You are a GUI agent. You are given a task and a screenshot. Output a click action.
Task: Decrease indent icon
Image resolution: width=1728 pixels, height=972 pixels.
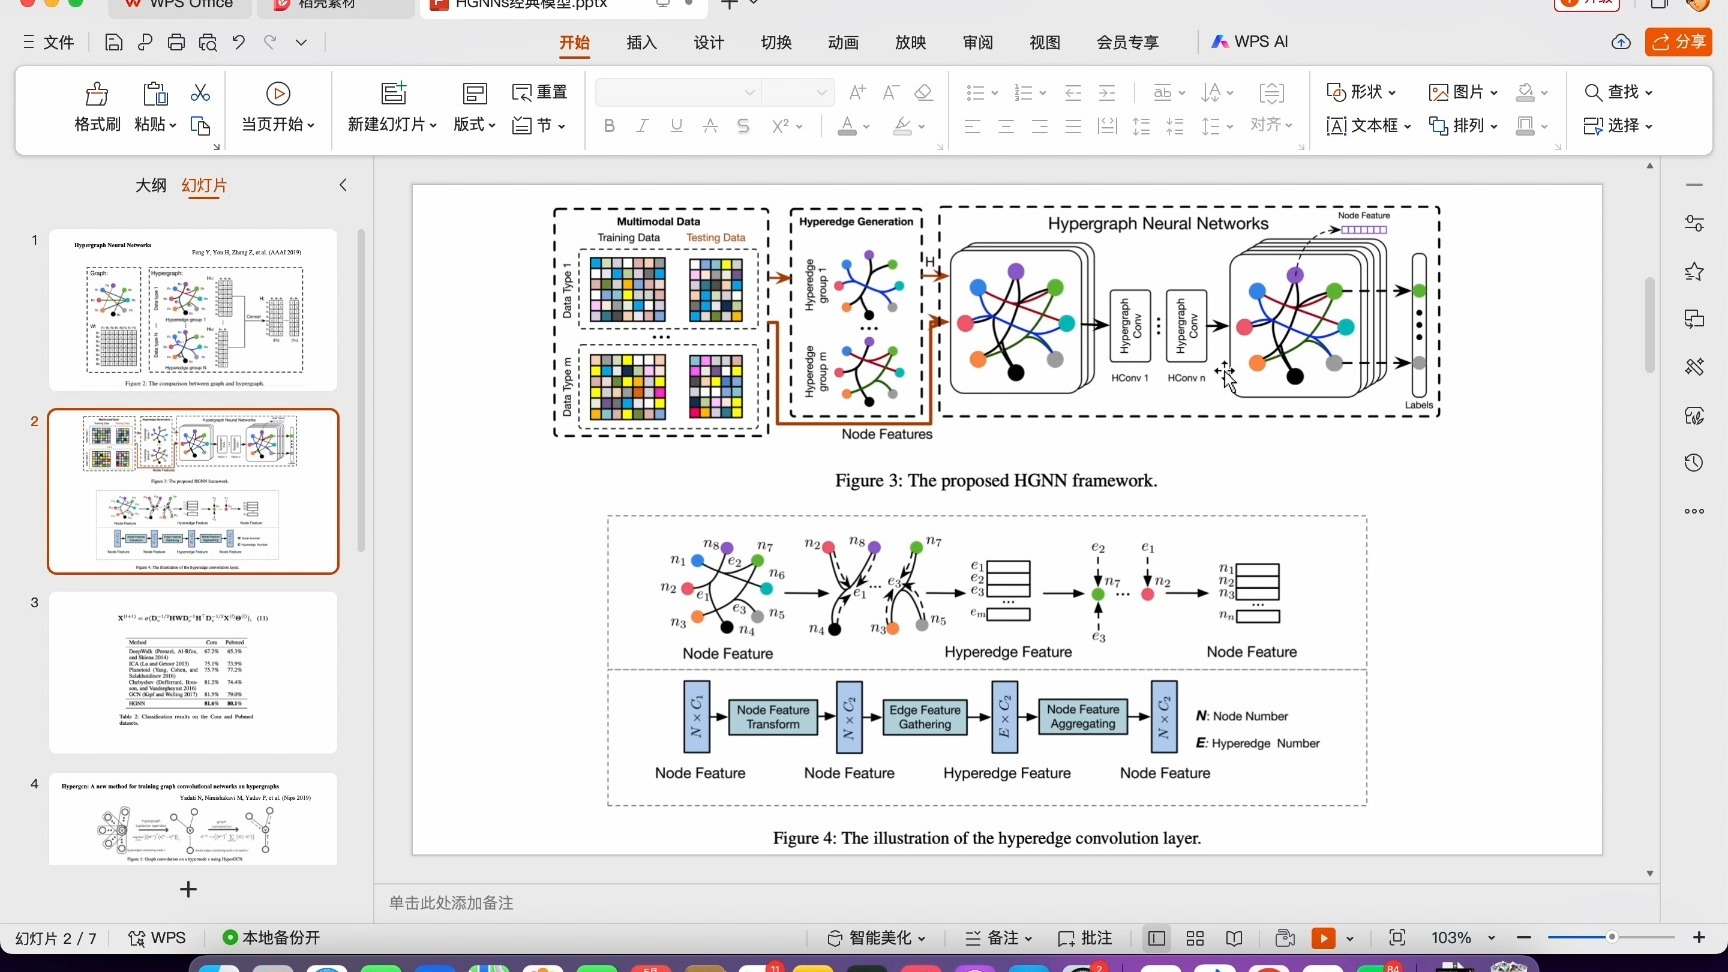point(1073,92)
